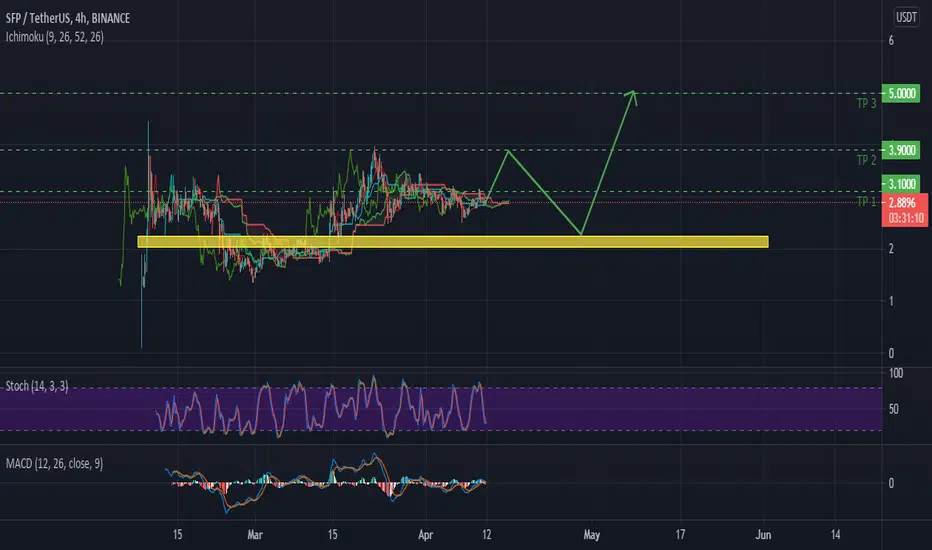This screenshot has height=550, width=932.
Task: Click the 03:31:10 countdown timer label
Action: point(905,218)
